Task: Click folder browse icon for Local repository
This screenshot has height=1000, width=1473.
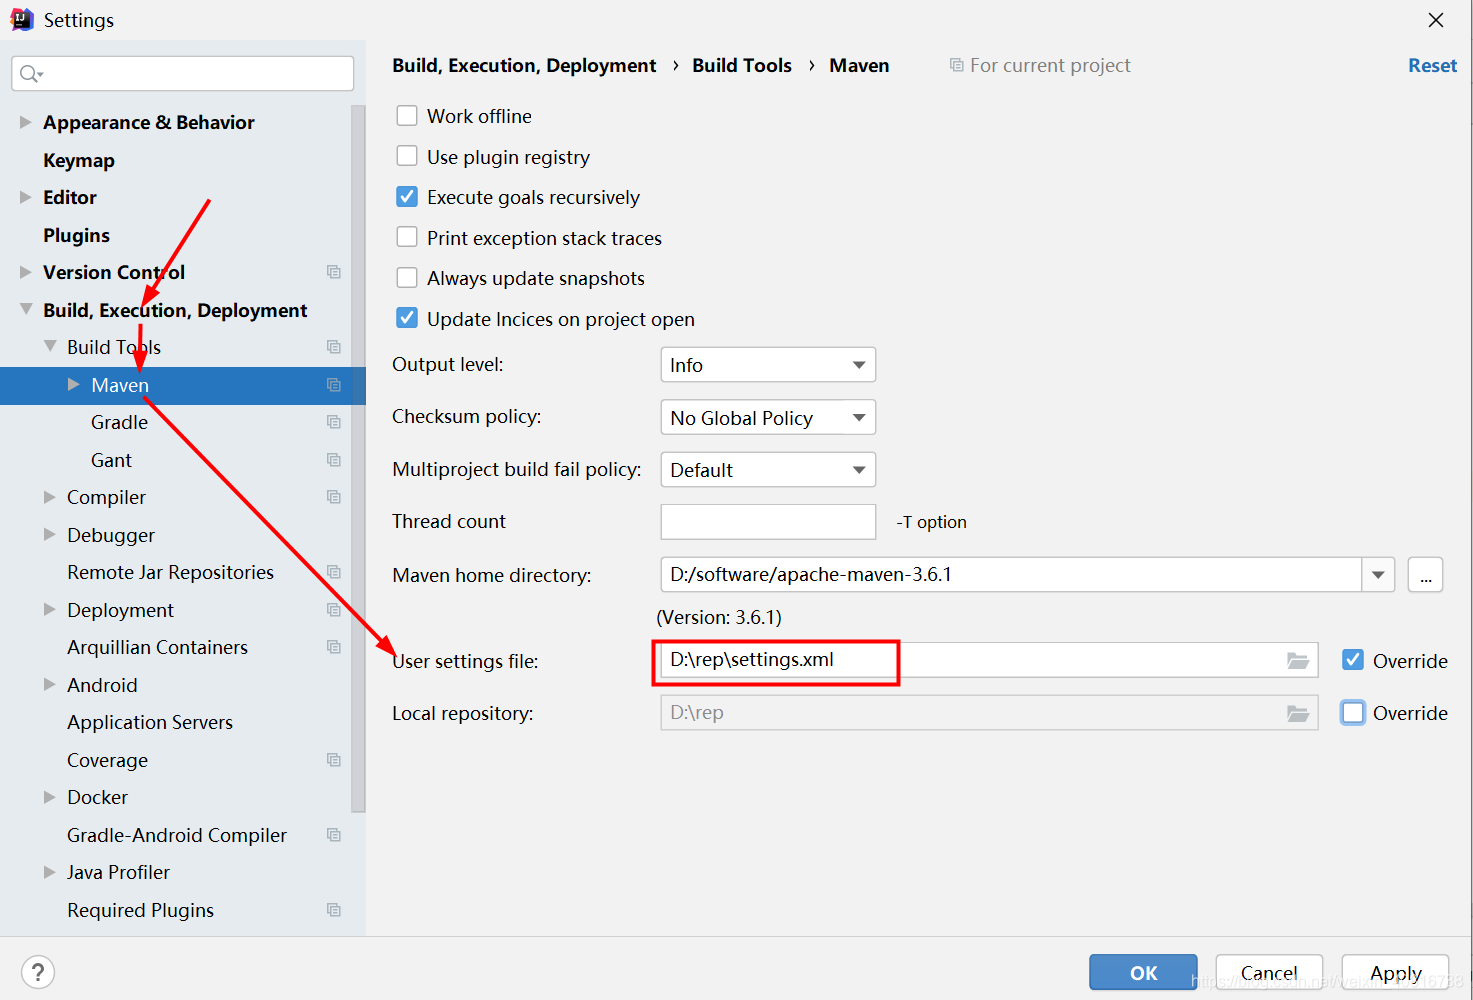Action: point(1298,713)
